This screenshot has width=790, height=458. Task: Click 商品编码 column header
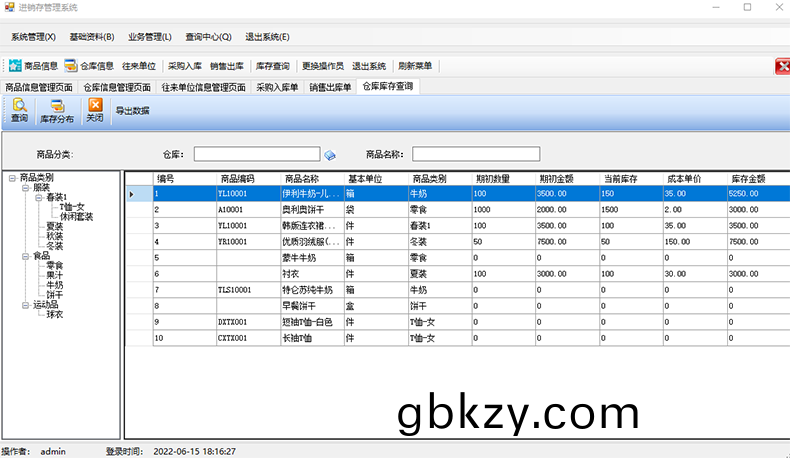point(248,179)
